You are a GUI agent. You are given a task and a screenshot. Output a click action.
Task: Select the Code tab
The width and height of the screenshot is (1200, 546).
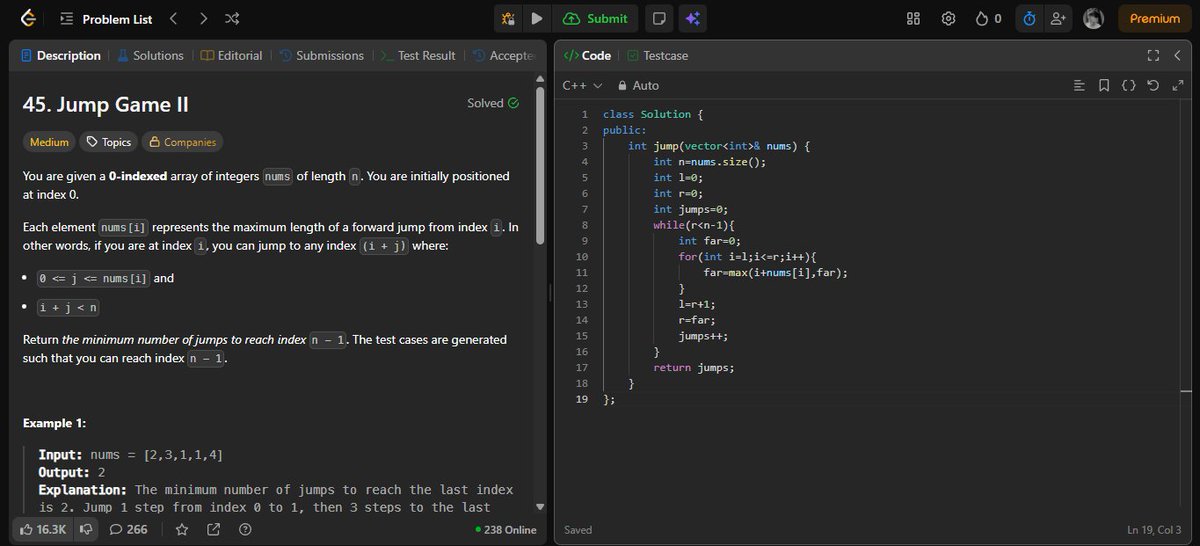tap(587, 55)
